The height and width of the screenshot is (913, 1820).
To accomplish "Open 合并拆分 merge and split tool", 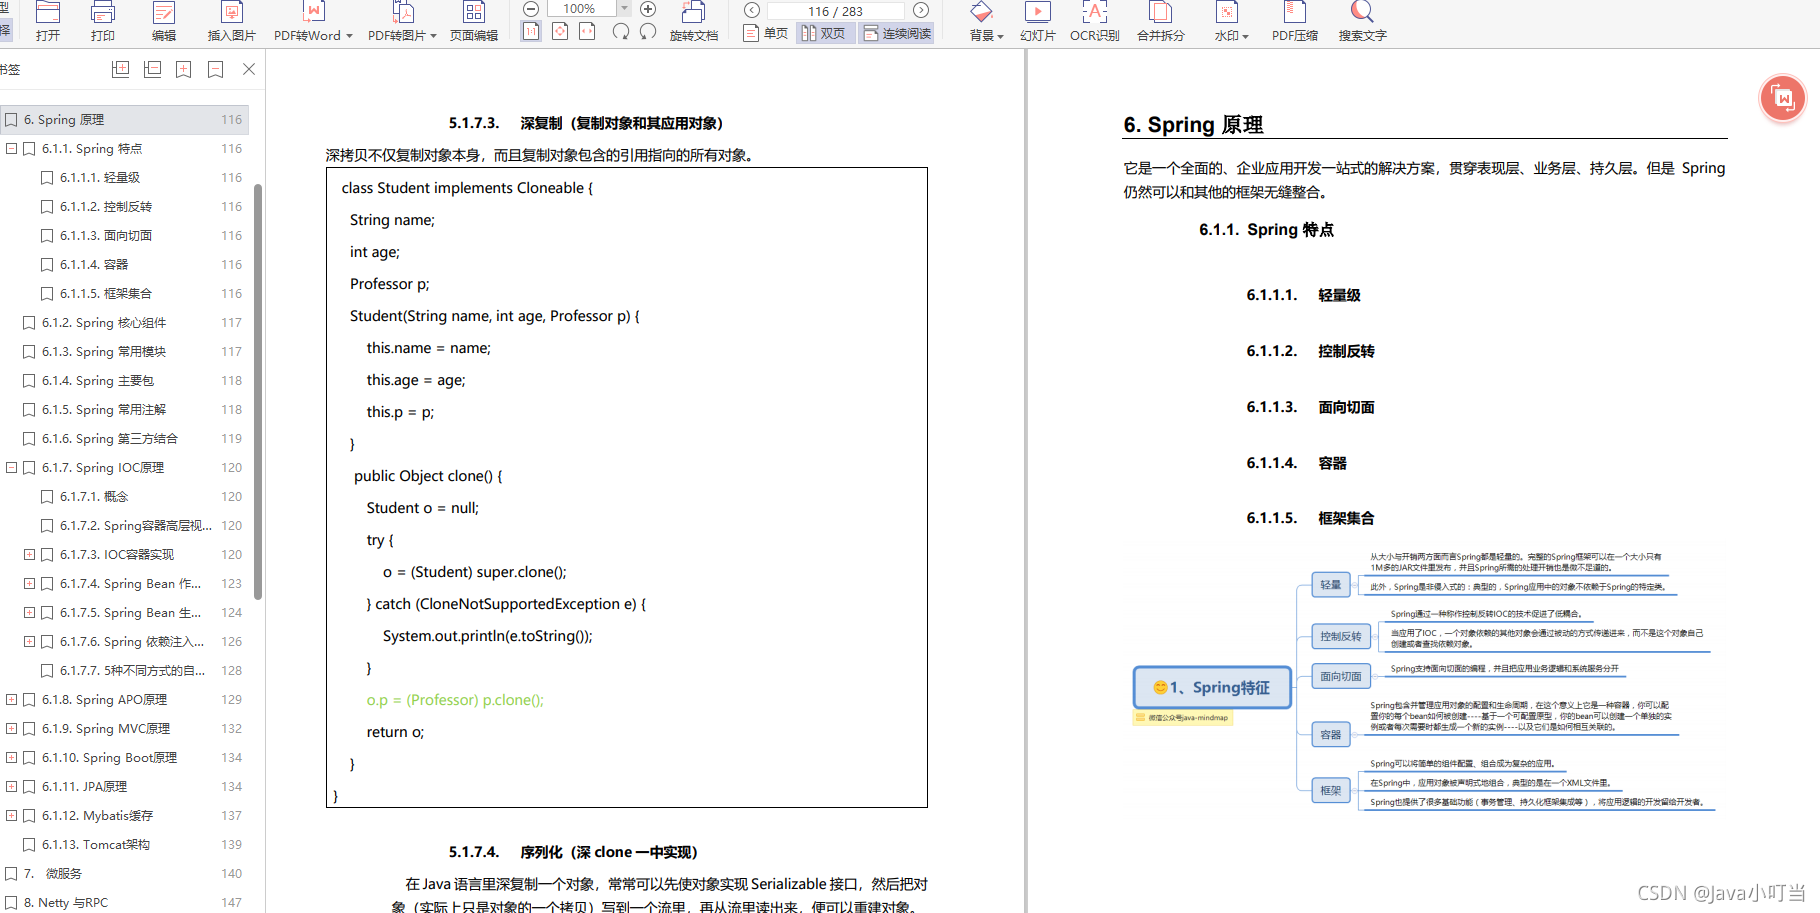I will tap(1161, 21).
